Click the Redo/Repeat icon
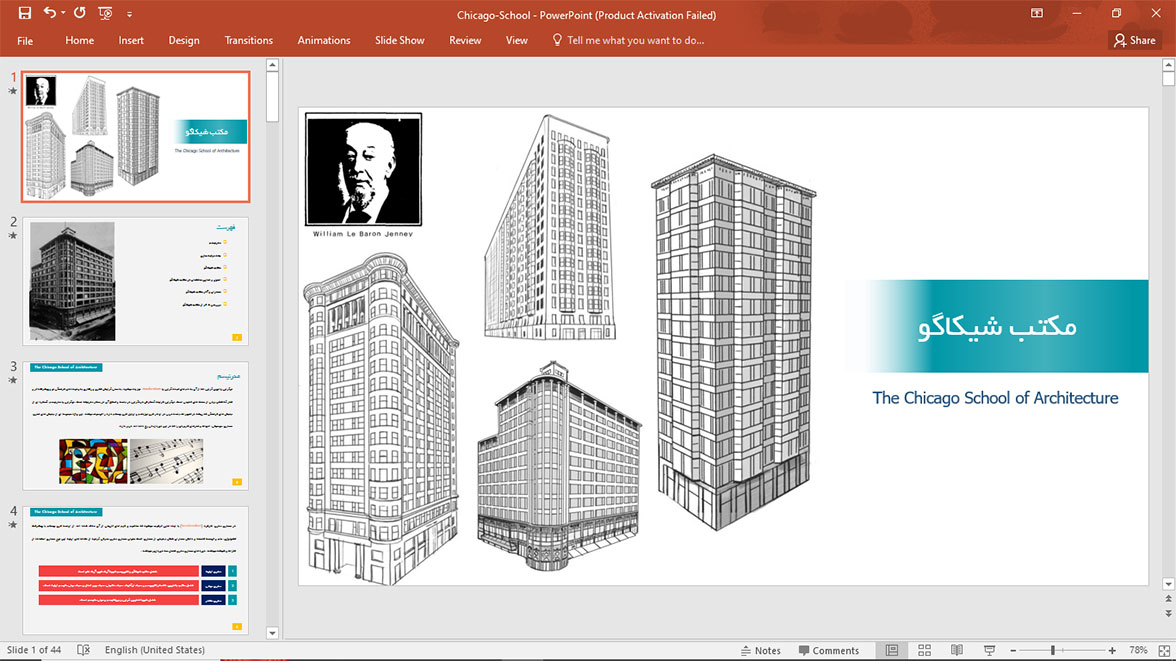The height and width of the screenshot is (661, 1176). [x=80, y=13]
